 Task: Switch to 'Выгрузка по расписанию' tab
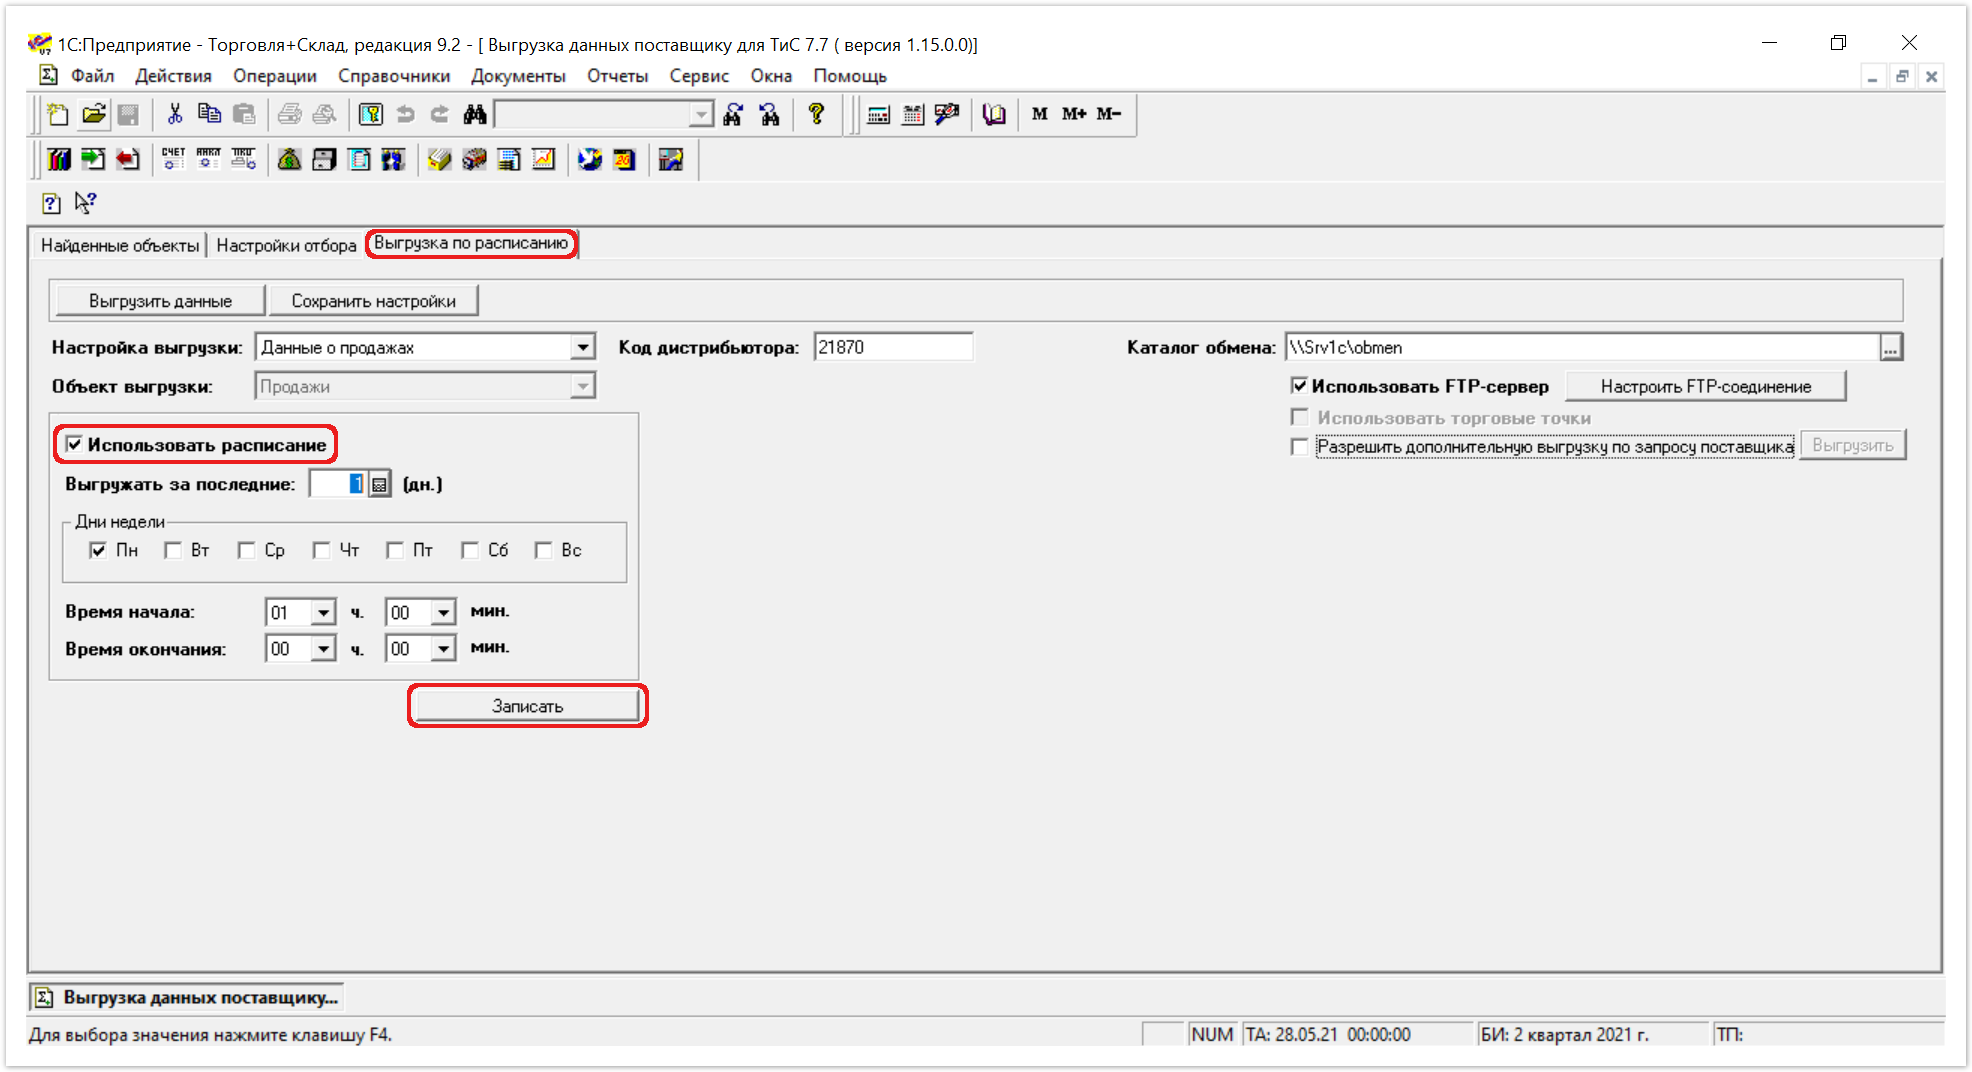(471, 243)
